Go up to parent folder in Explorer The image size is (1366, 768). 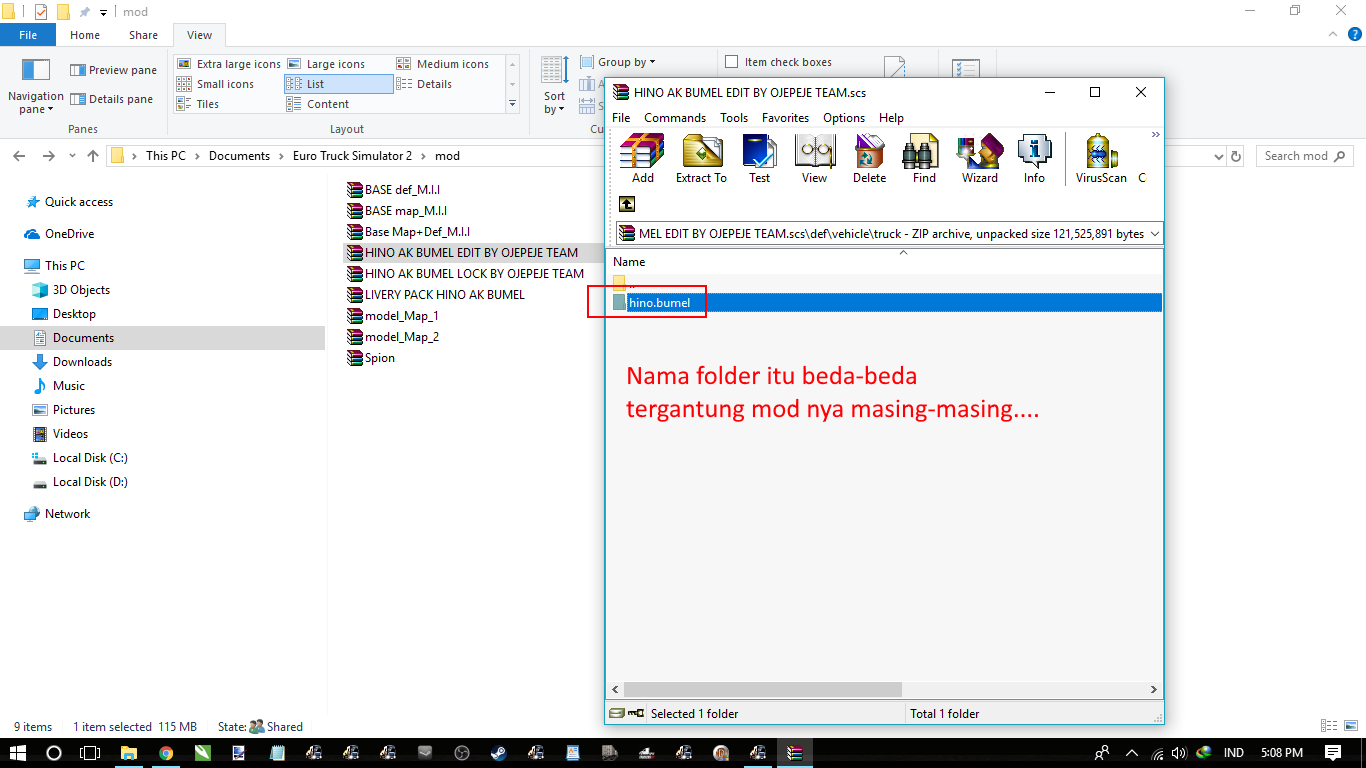[93, 156]
